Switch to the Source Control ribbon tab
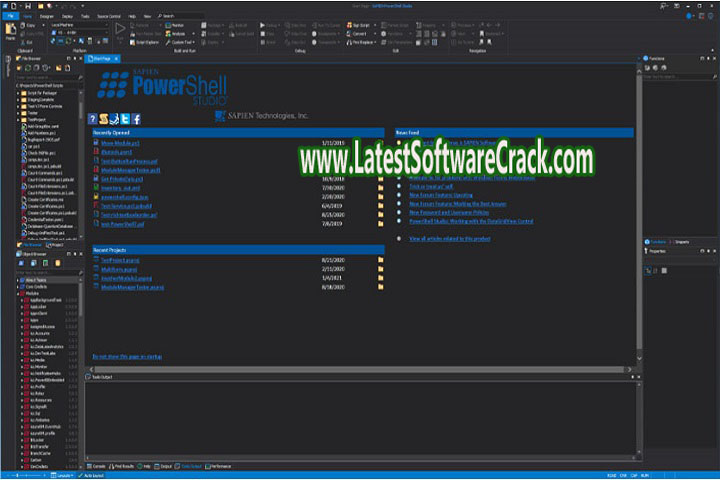 point(109,16)
